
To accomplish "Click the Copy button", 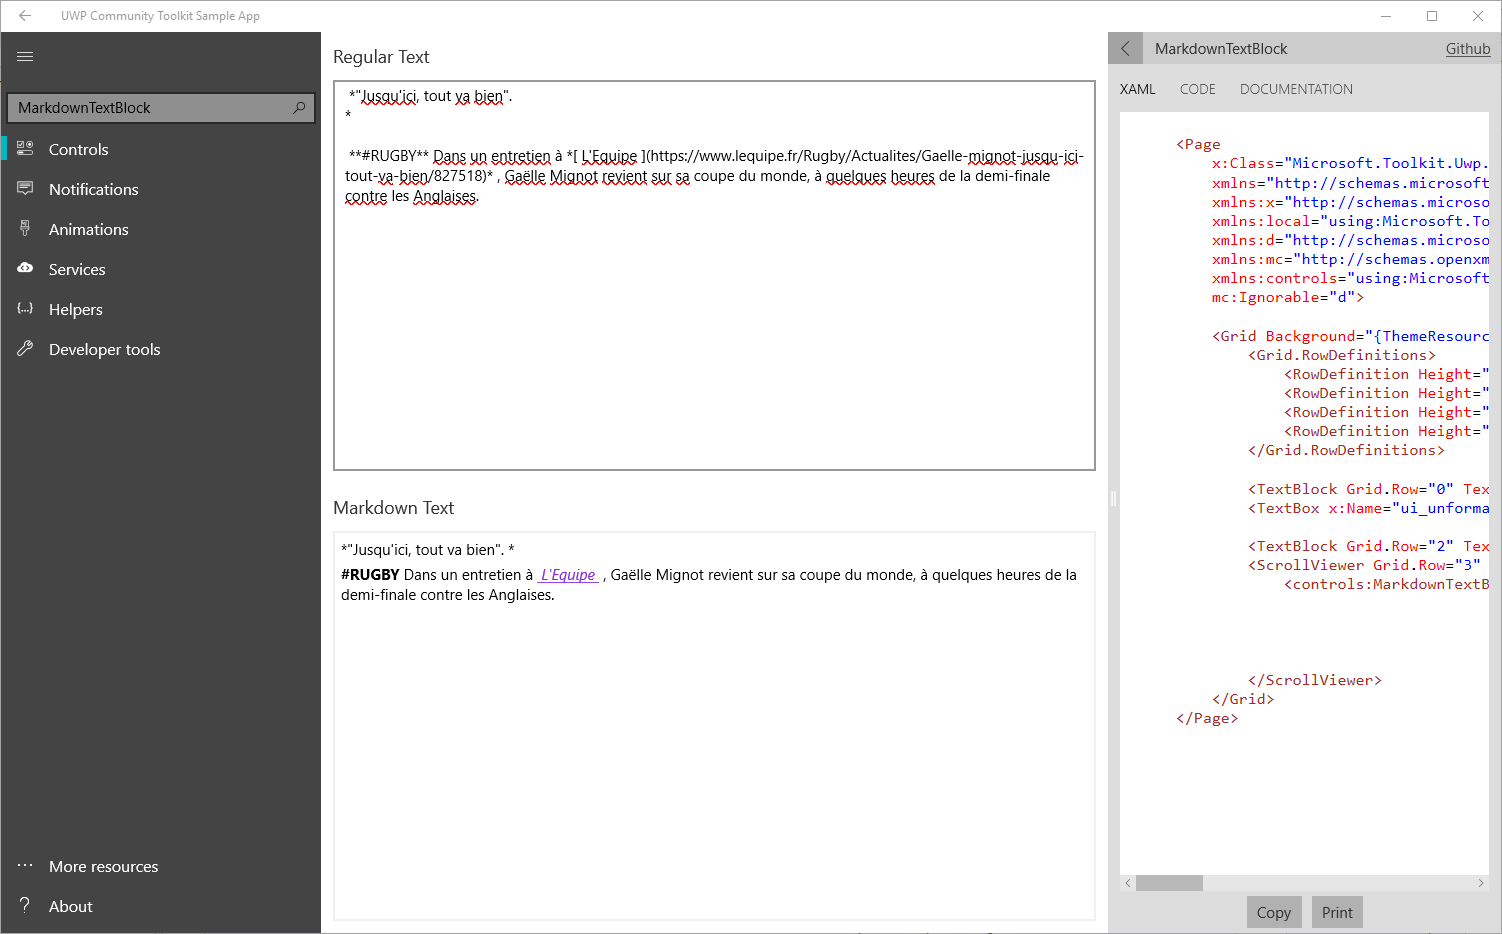I will pyautogui.click(x=1273, y=912).
